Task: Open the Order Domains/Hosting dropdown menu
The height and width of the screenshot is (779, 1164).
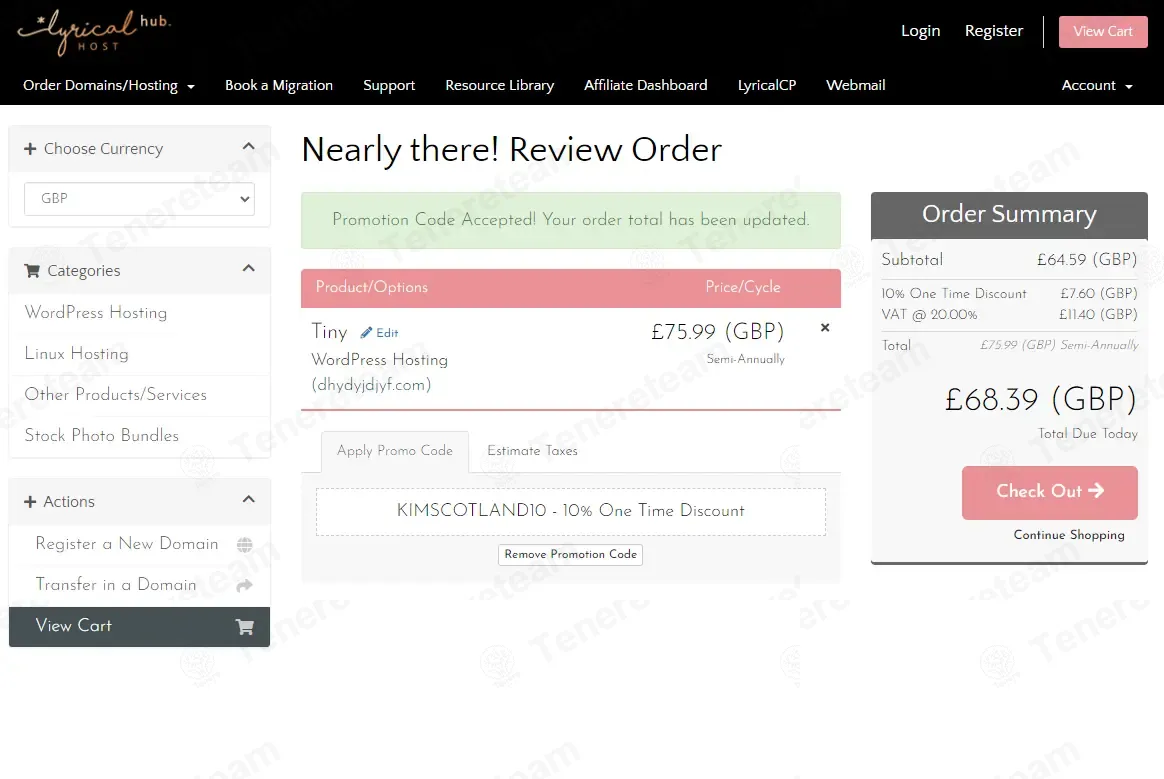Action: click(x=109, y=85)
